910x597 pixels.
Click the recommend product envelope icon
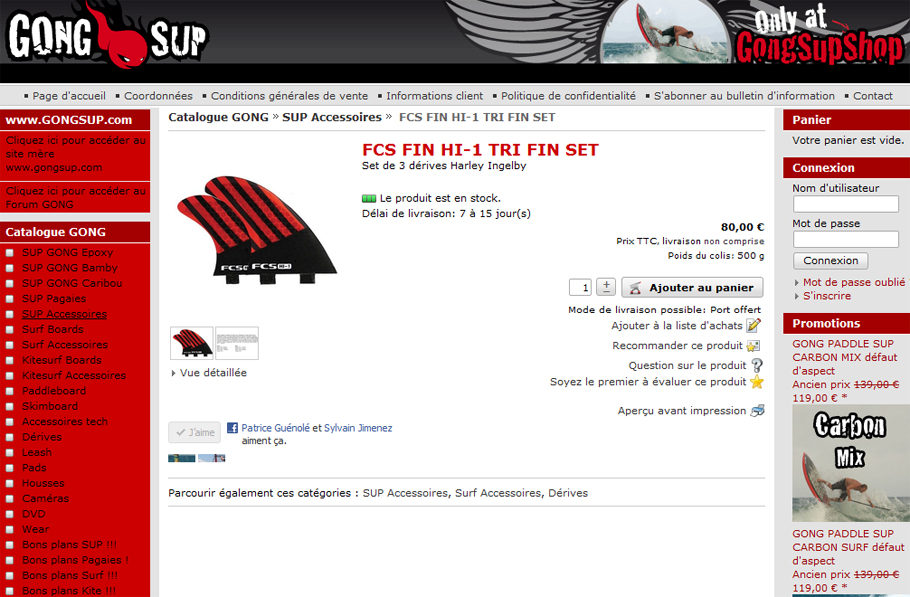753,346
